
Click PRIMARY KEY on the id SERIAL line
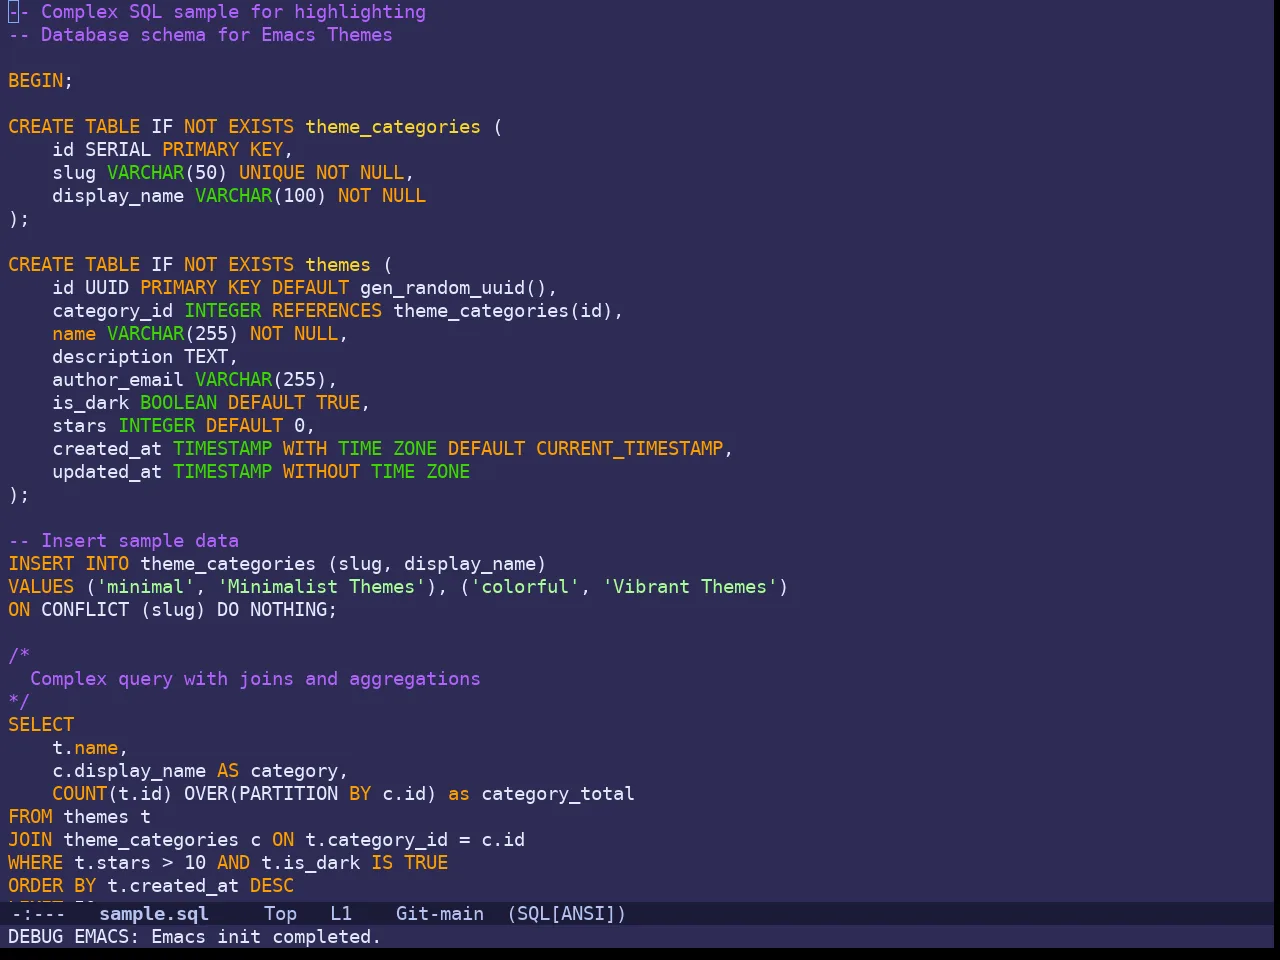[223, 150]
